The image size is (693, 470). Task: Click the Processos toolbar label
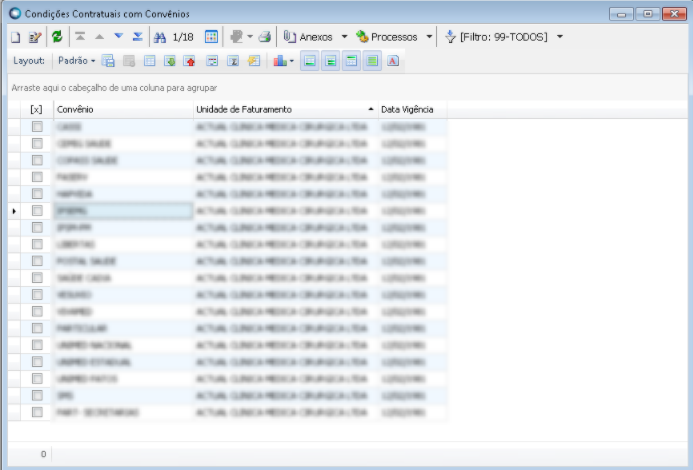[x=394, y=37]
